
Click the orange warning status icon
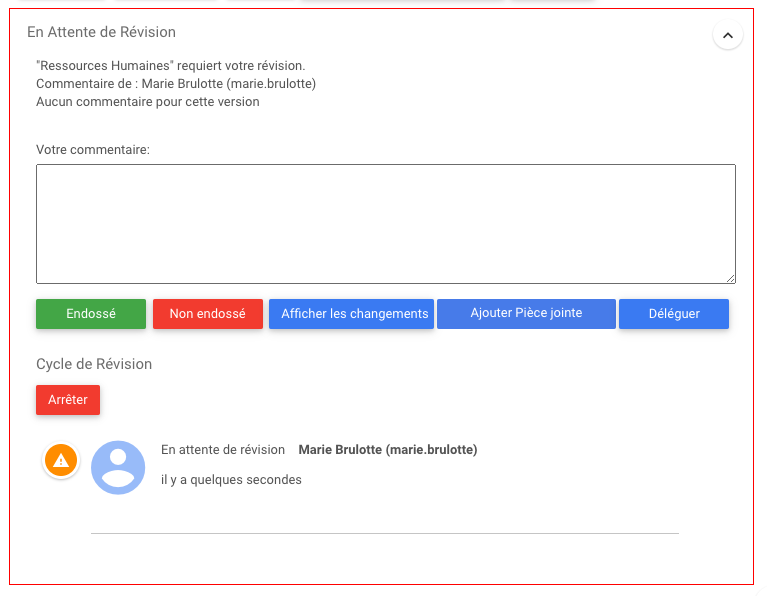pyautogui.click(x=61, y=460)
